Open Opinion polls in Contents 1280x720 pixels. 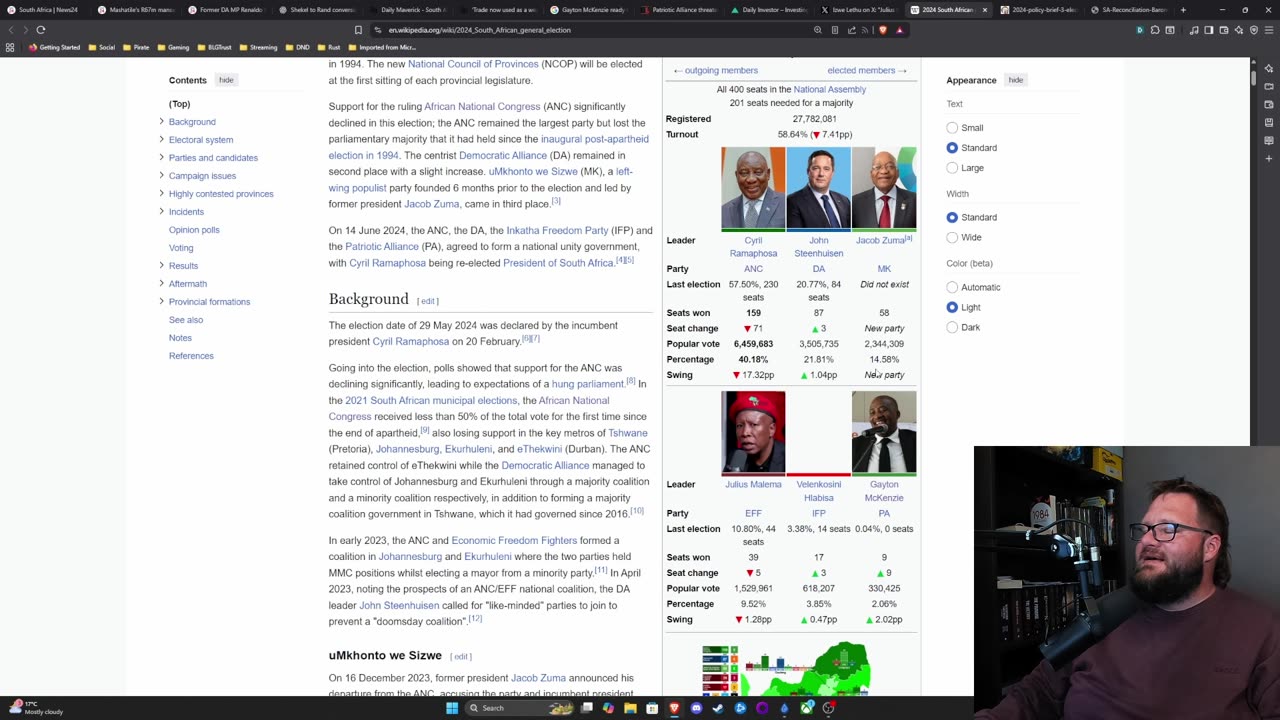click(194, 230)
